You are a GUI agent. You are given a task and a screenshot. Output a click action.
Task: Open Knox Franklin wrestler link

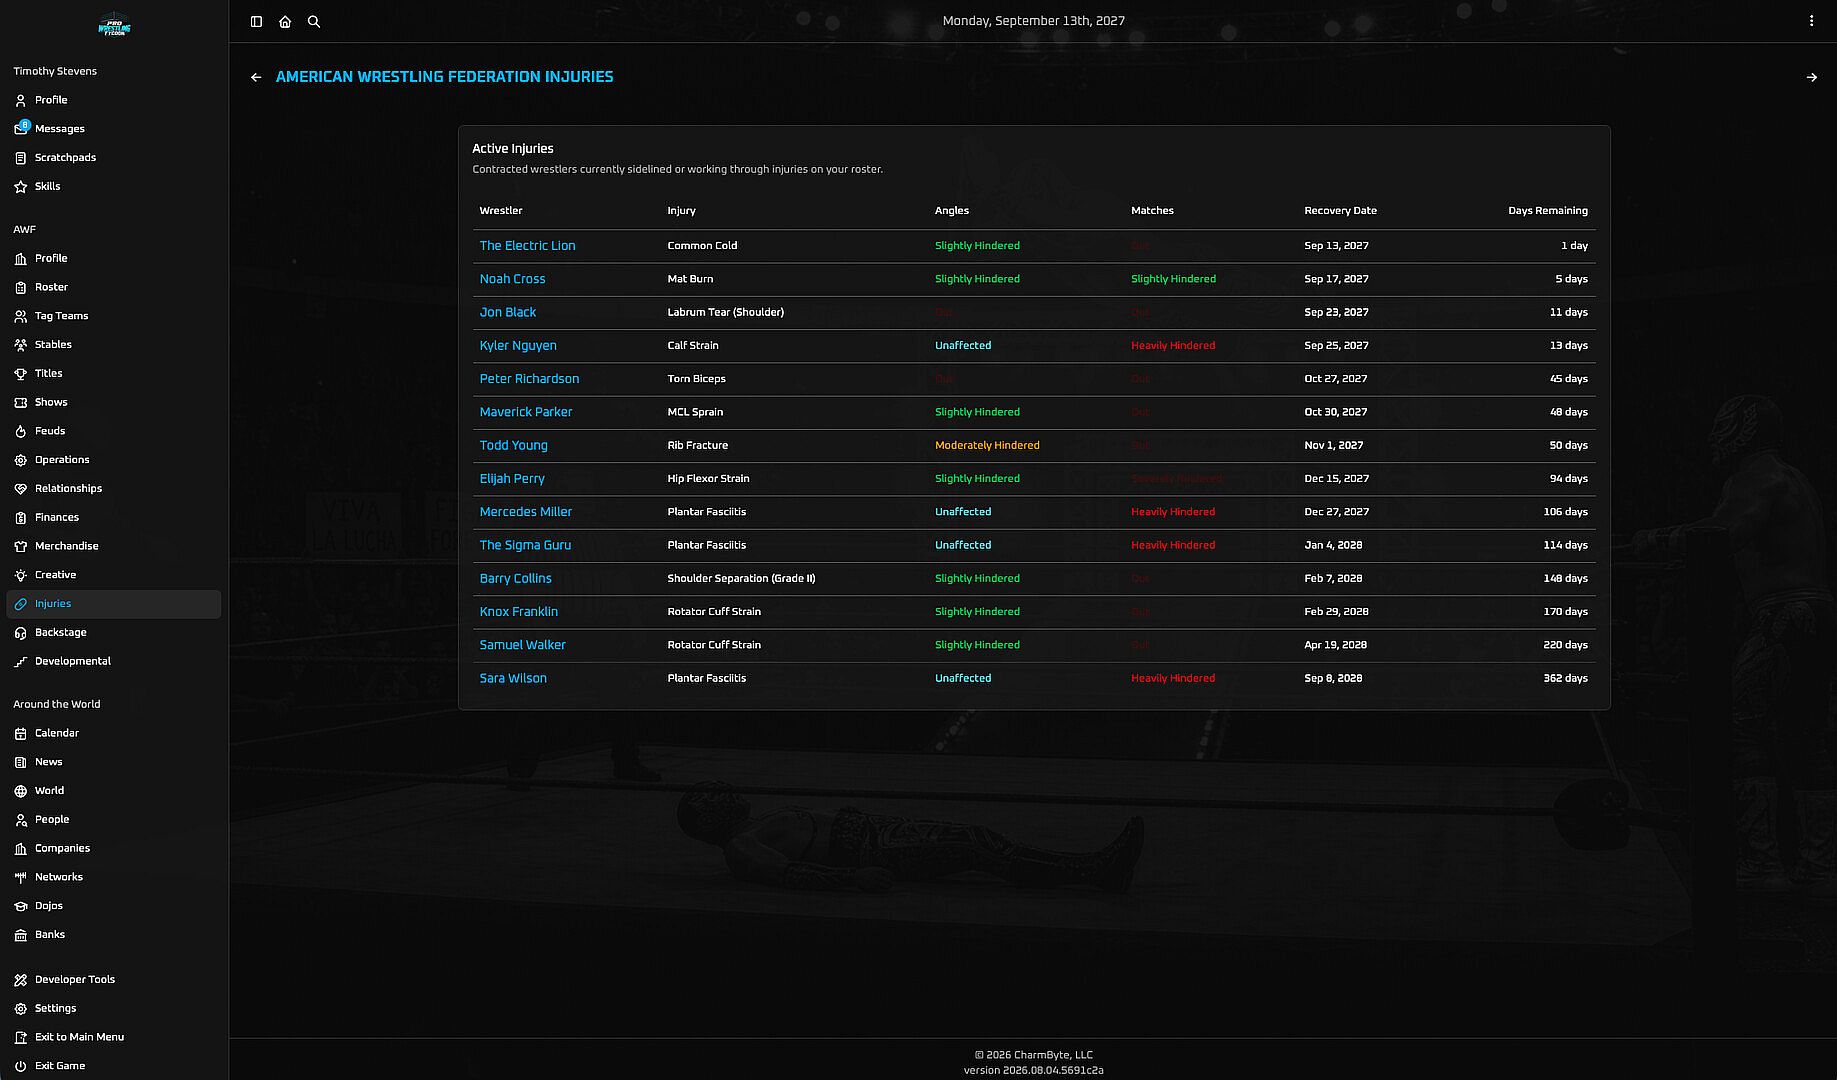click(x=519, y=612)
